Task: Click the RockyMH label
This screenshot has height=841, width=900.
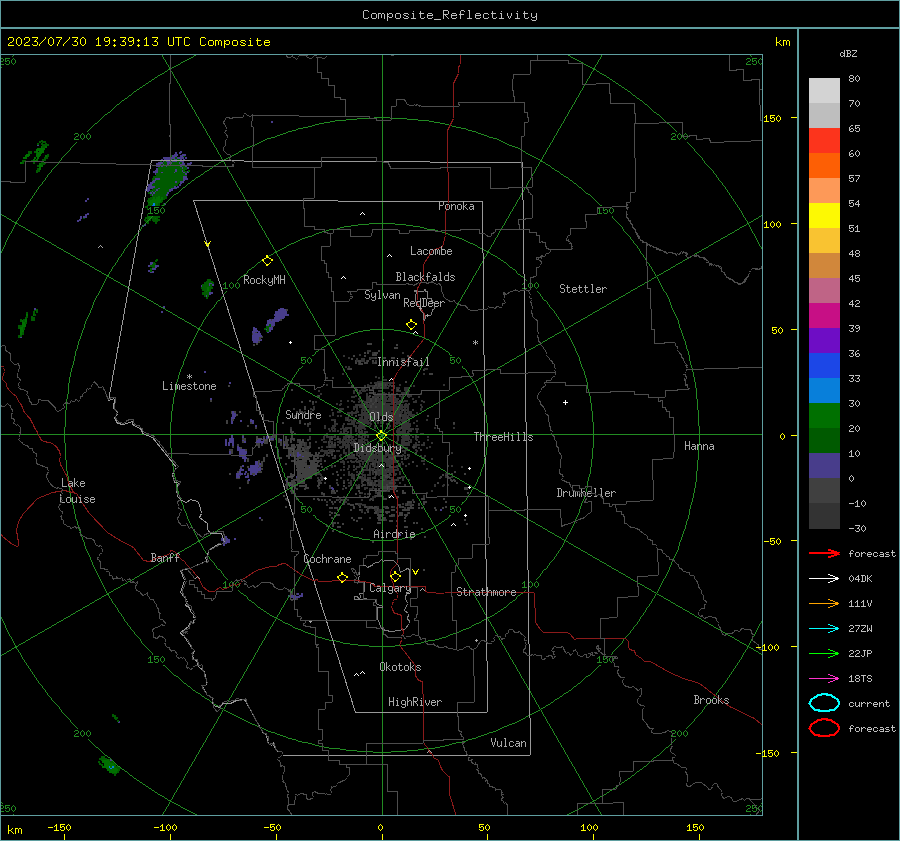Action: click(x=264, y=280)
